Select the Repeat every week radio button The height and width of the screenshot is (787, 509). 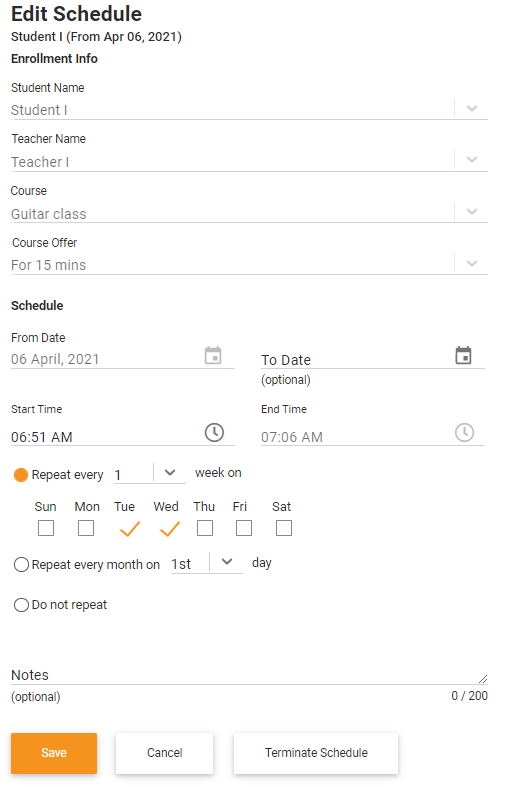(21, 475)
